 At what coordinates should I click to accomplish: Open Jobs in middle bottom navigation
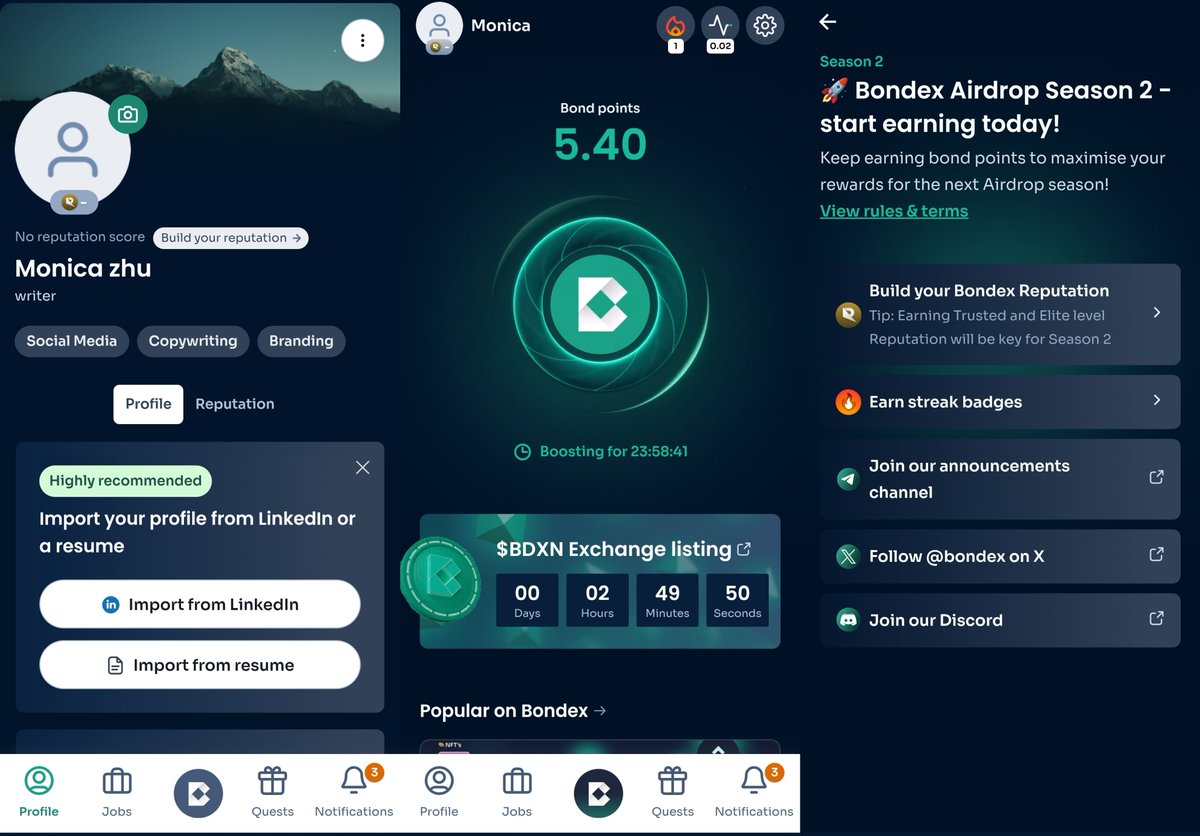tap(517, 792)
